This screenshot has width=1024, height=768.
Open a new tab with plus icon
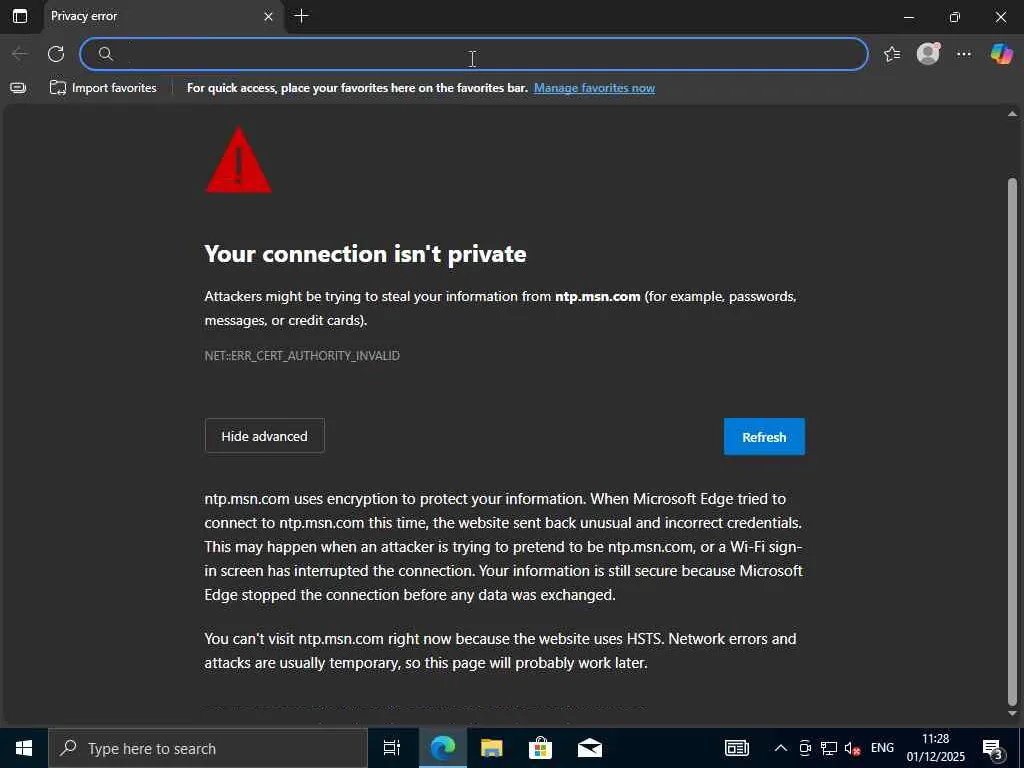[301, 16]
